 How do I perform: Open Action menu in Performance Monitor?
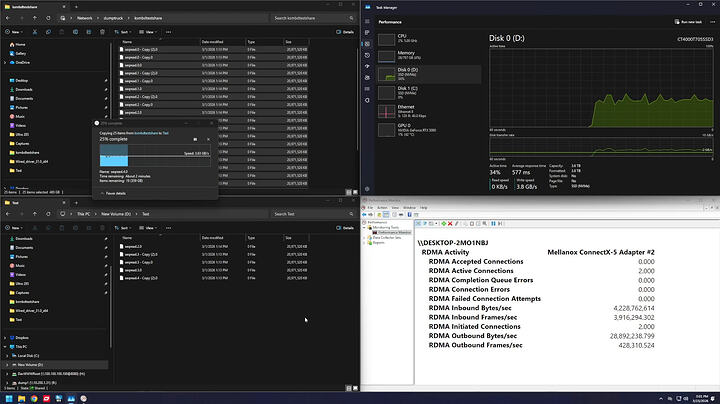point(382,208)
